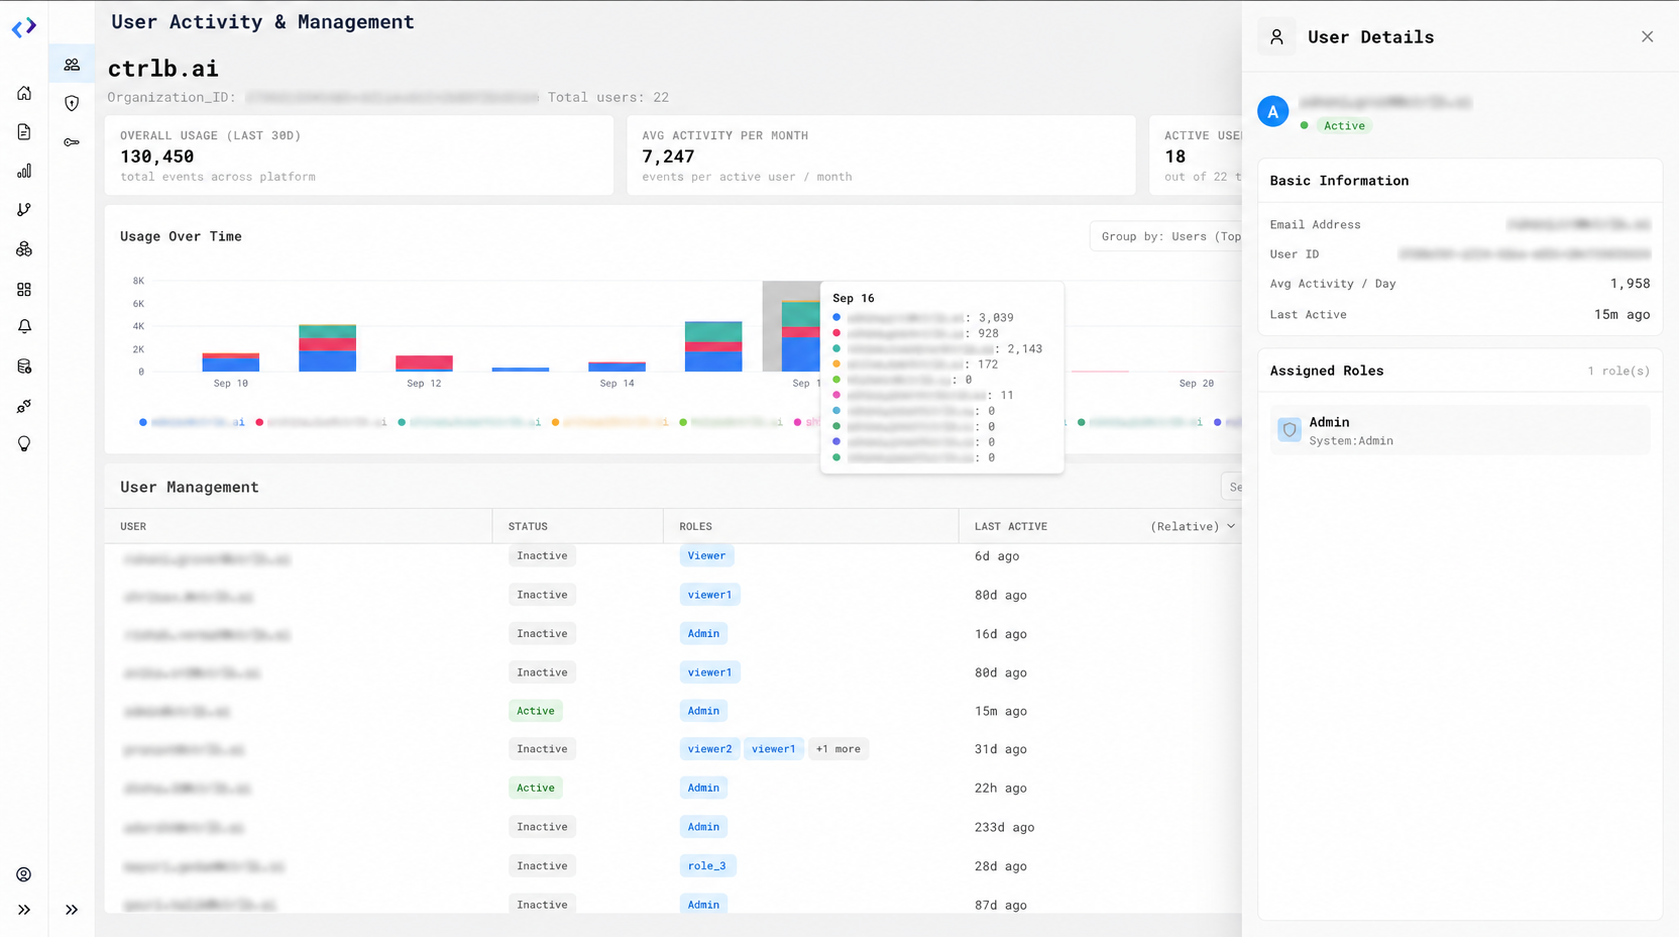Image resolution: width=1679 pixels, height=937 pixels.
Task: Click the role_3 role tag
Action: tap(707, 866)
